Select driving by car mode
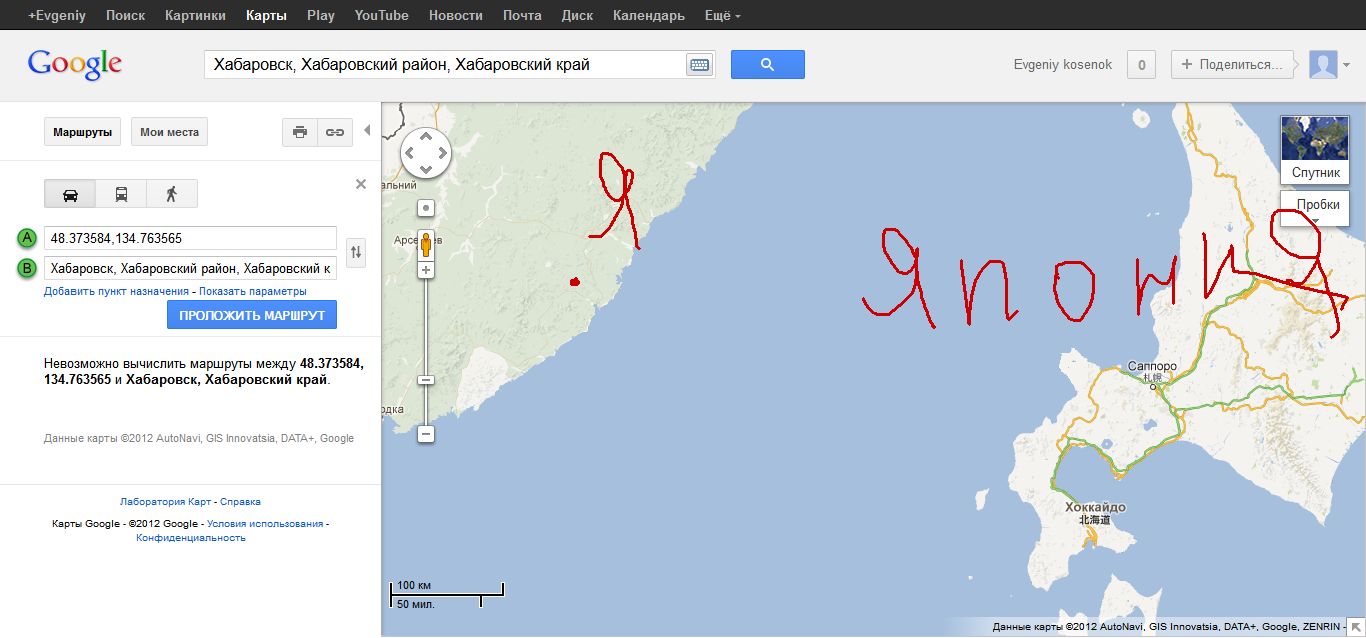The width and height of the screenshot is (1366, 638). 70,194
